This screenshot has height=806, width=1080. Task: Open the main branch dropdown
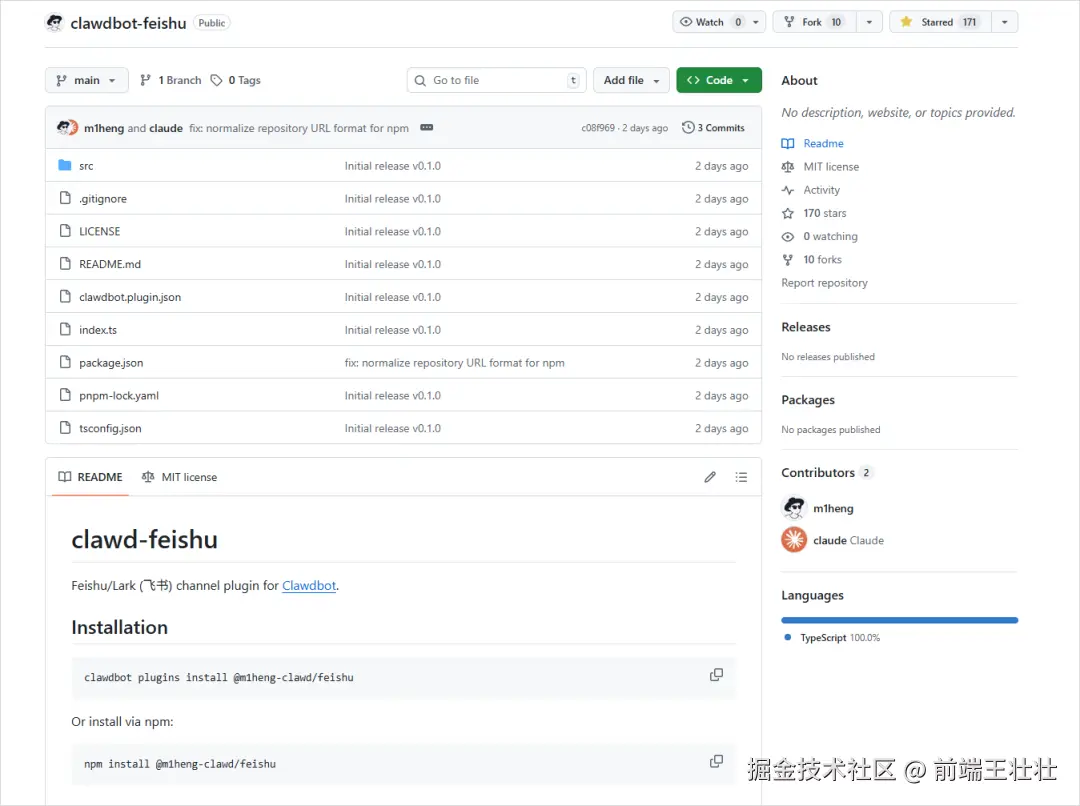coord(87,80)
